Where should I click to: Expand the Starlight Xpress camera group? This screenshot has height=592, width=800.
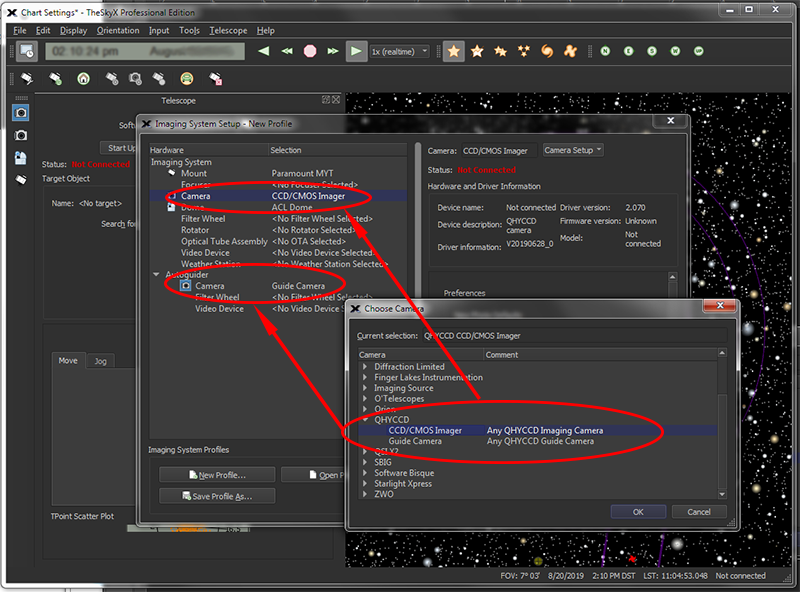click(365, 483)
